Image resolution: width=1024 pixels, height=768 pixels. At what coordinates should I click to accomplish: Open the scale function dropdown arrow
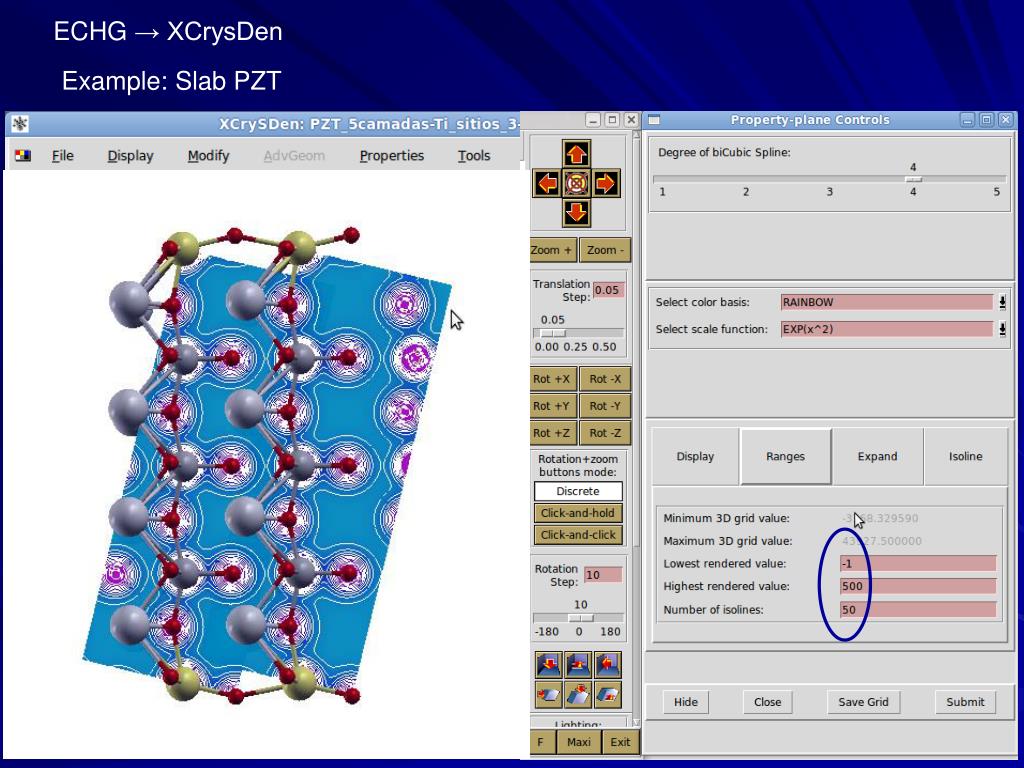pyautogui.click(x=1002, y=329)
